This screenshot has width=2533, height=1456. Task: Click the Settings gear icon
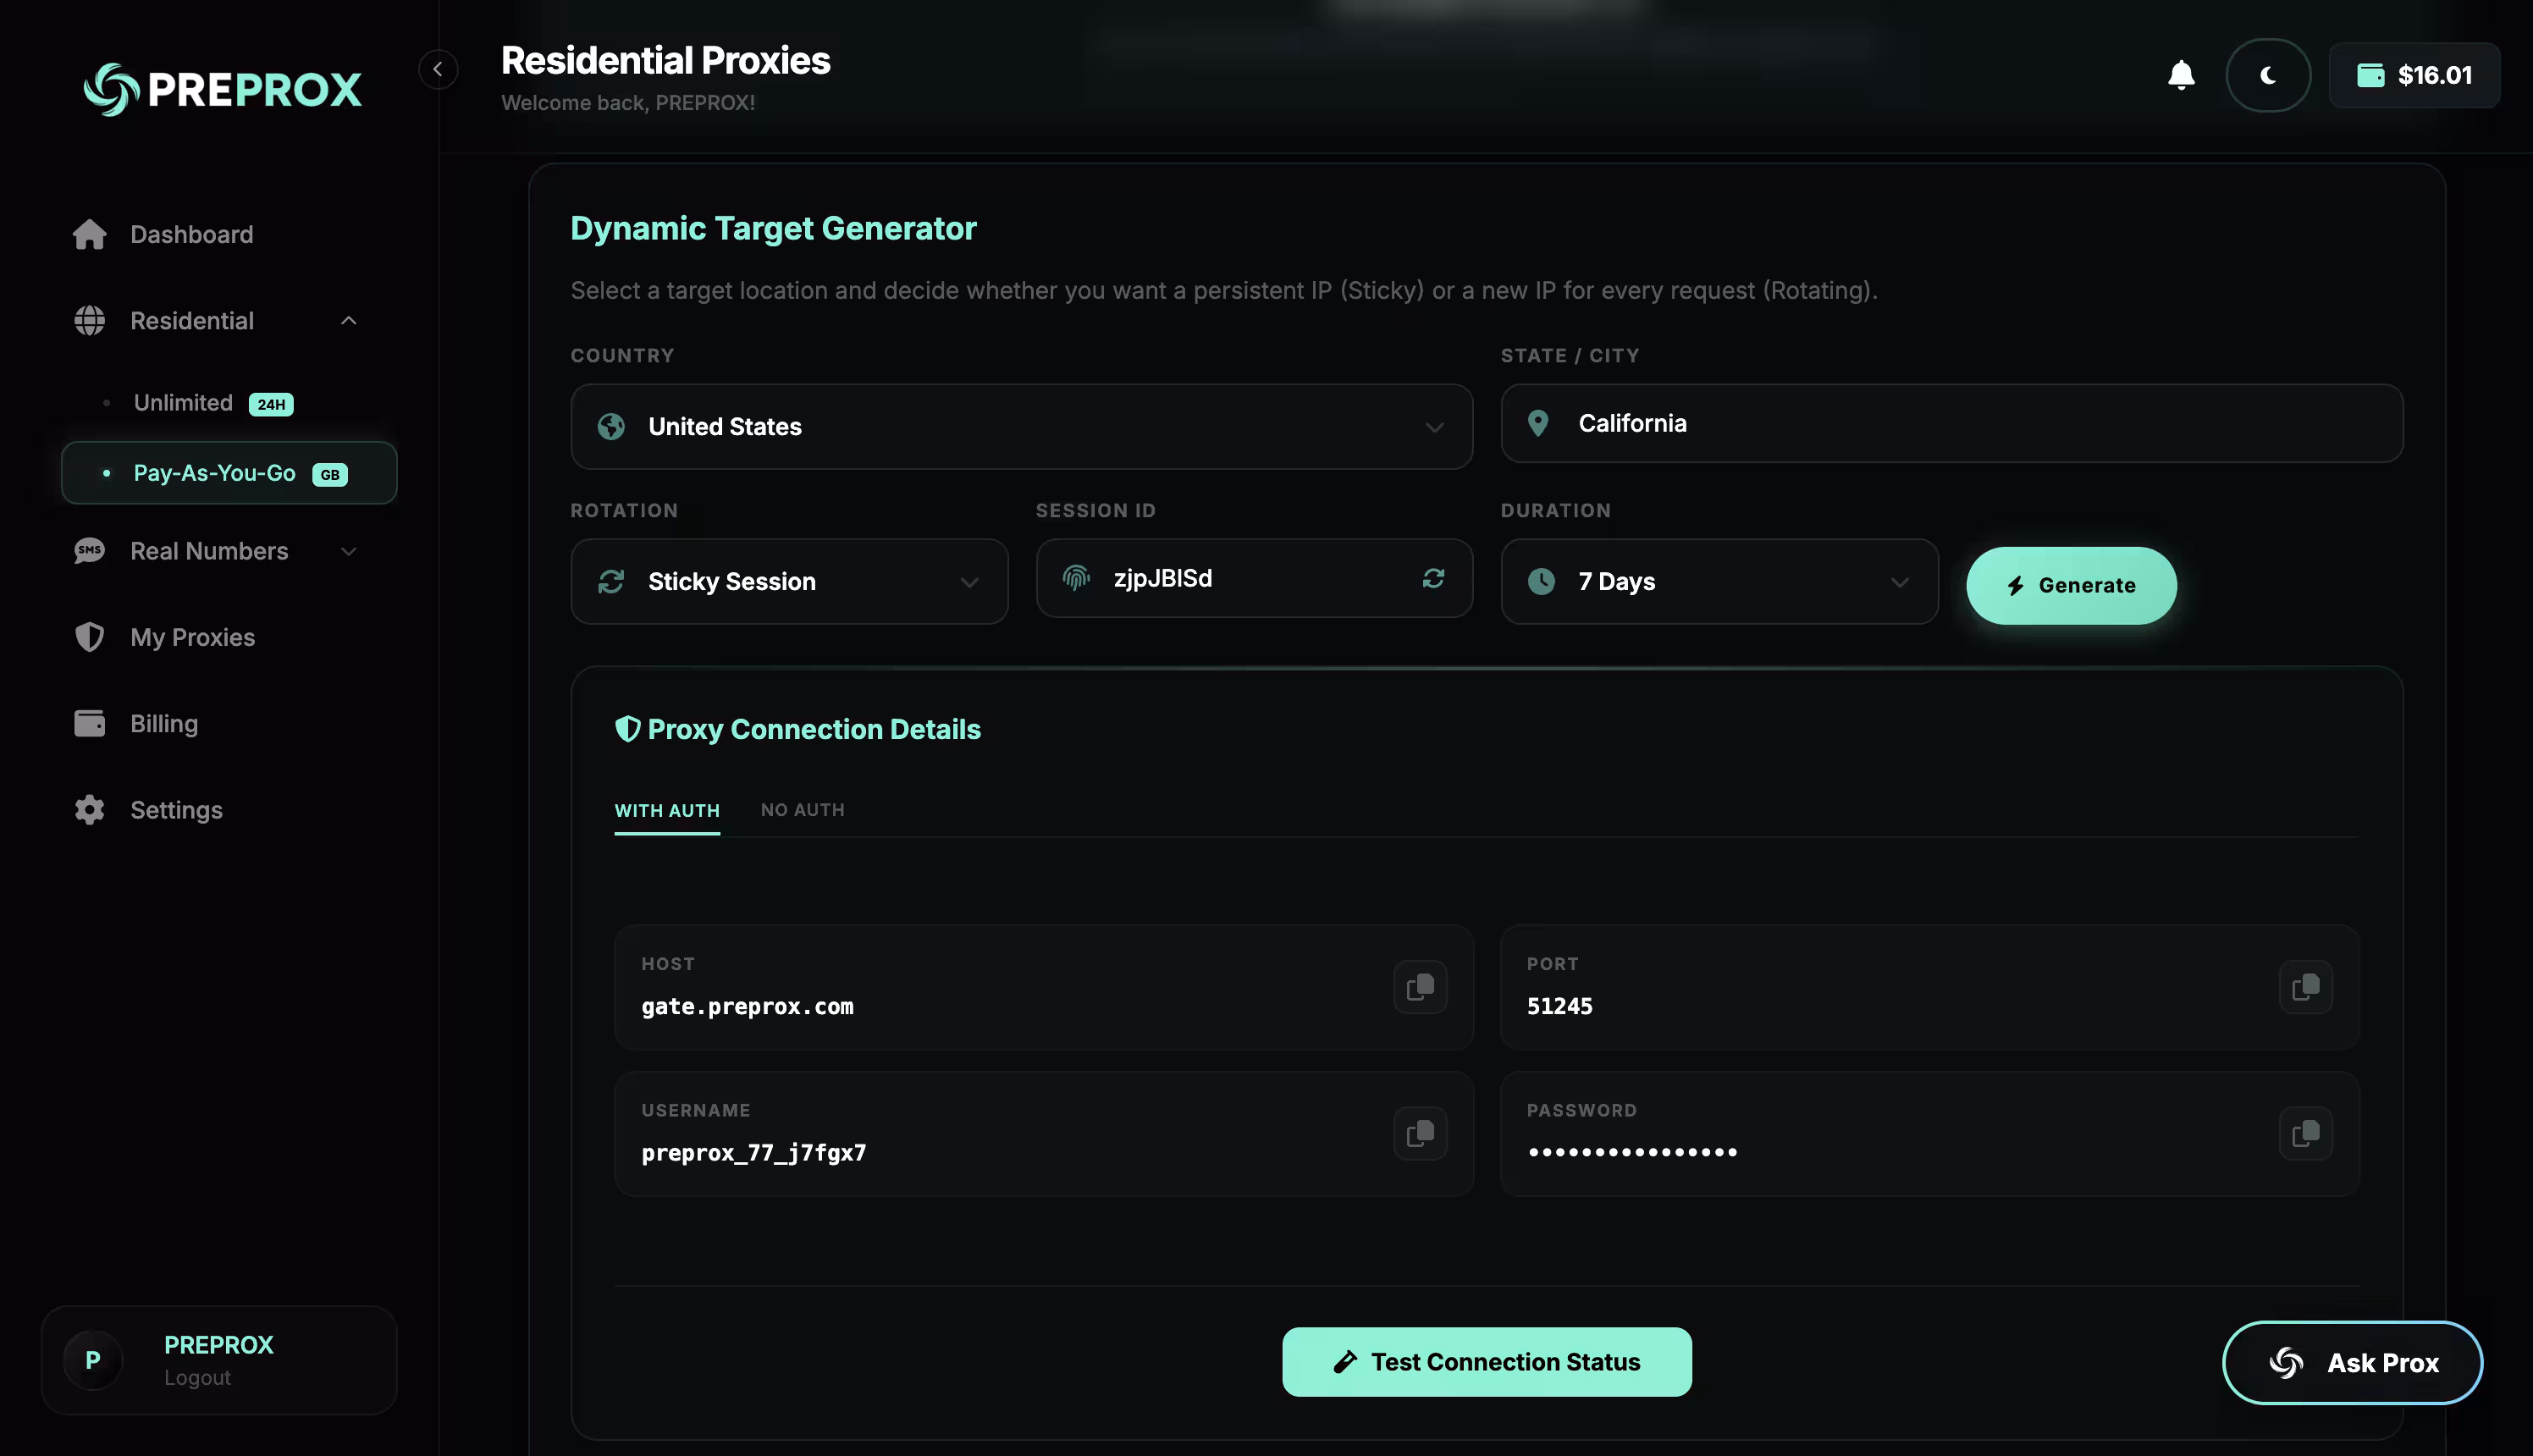(90, 810)
